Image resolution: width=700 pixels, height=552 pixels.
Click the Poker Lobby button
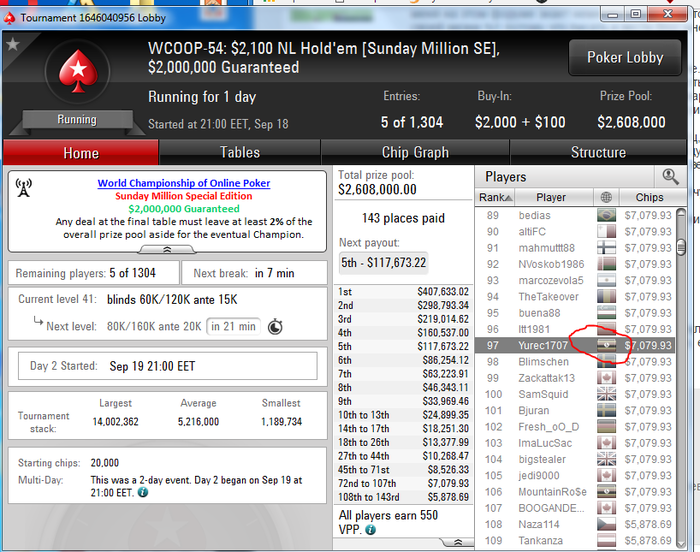[x=625, y=57]
